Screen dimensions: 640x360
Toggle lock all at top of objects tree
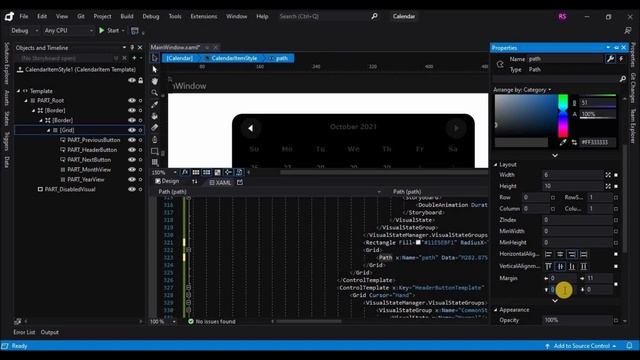[x=141, y=80]
